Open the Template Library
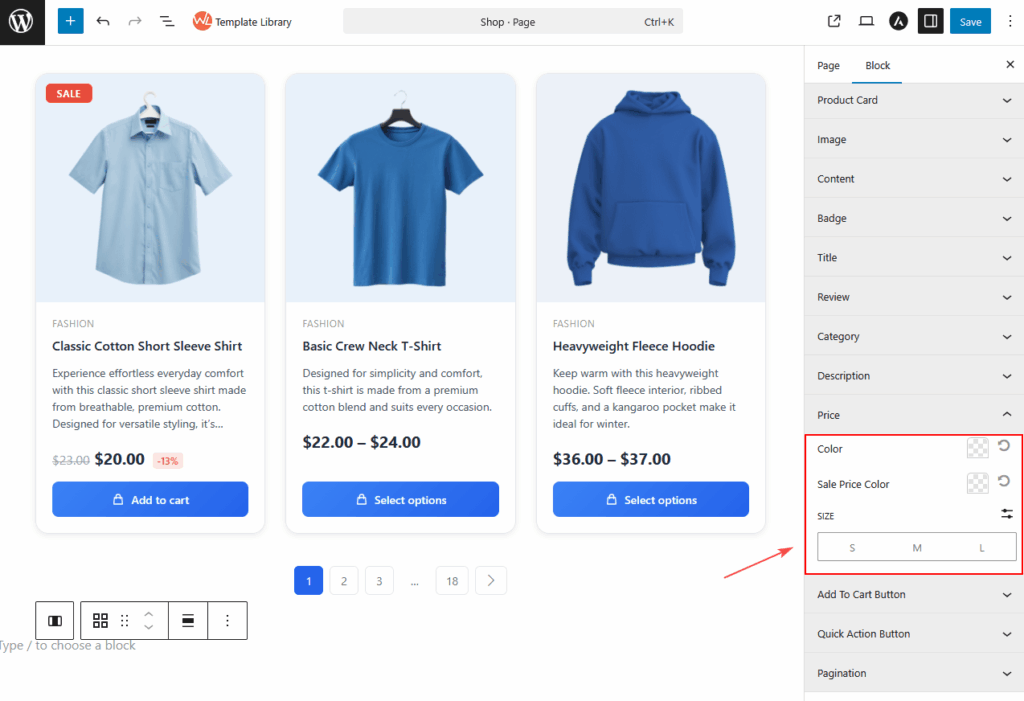The height and width of the screenshot is (701, 1024). click(x=242, y=21)
